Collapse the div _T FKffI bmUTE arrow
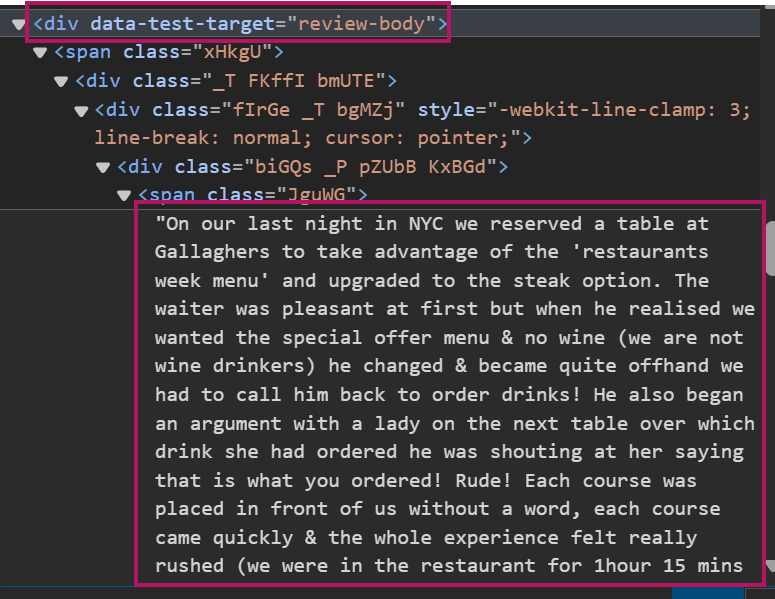Viewport: 775px width, 599px height. point(61,81)
